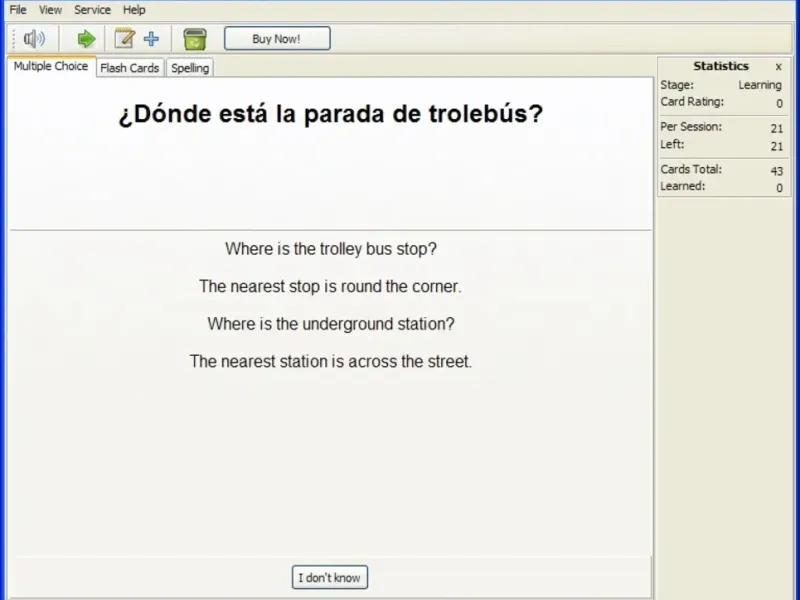Close the Statistics panel
The image size is (800, 600).
(x=779, y=67)
